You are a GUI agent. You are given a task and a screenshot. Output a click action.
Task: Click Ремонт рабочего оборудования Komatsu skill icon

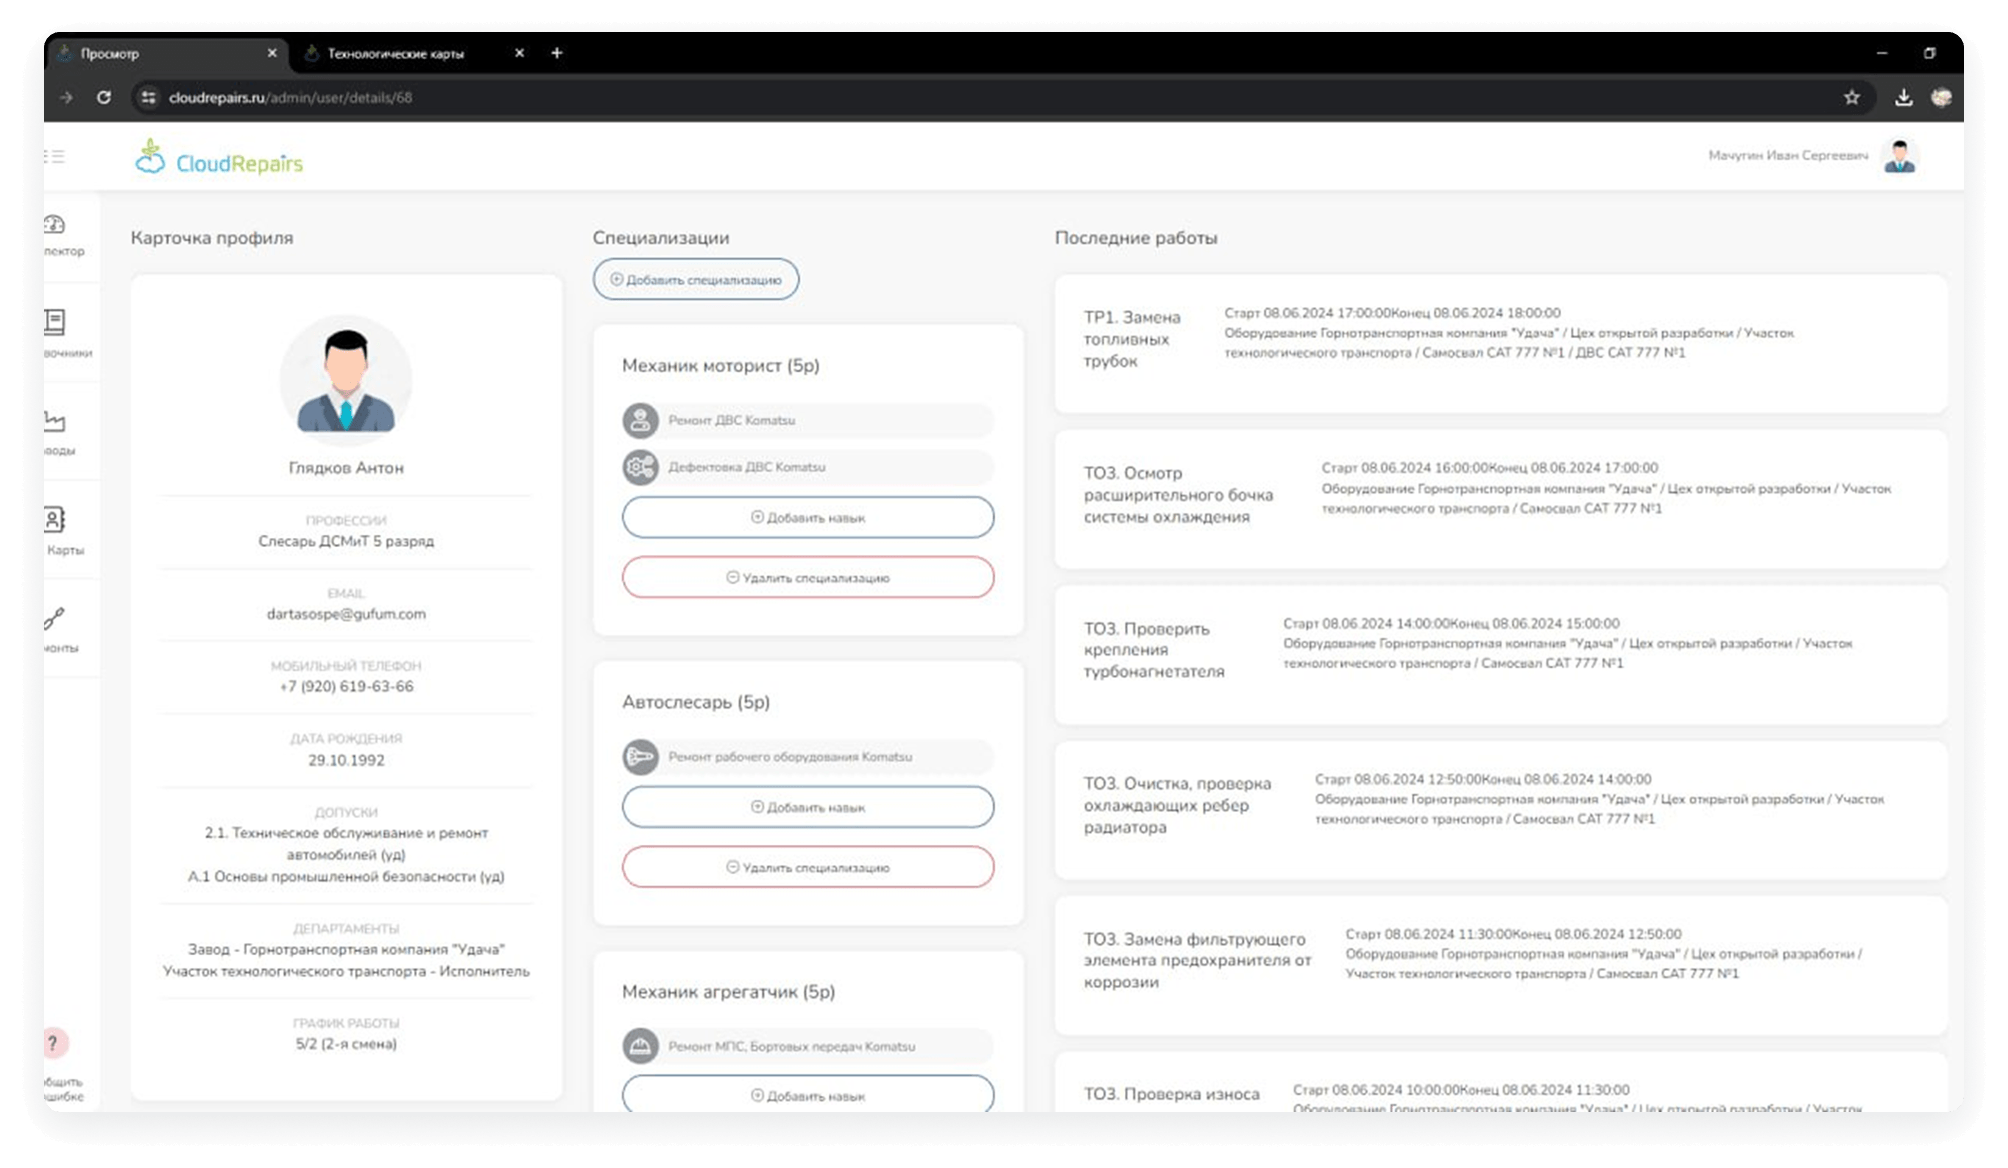(x=640, y=757)
